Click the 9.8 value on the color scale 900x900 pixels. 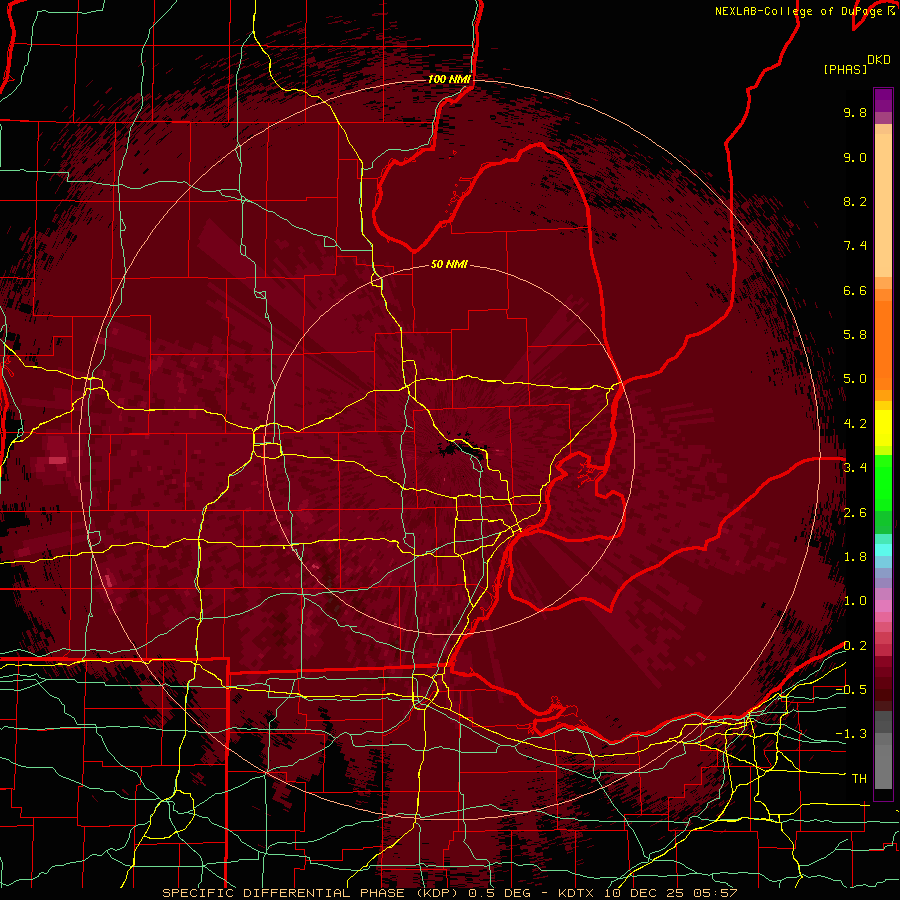tap(855, 112)
